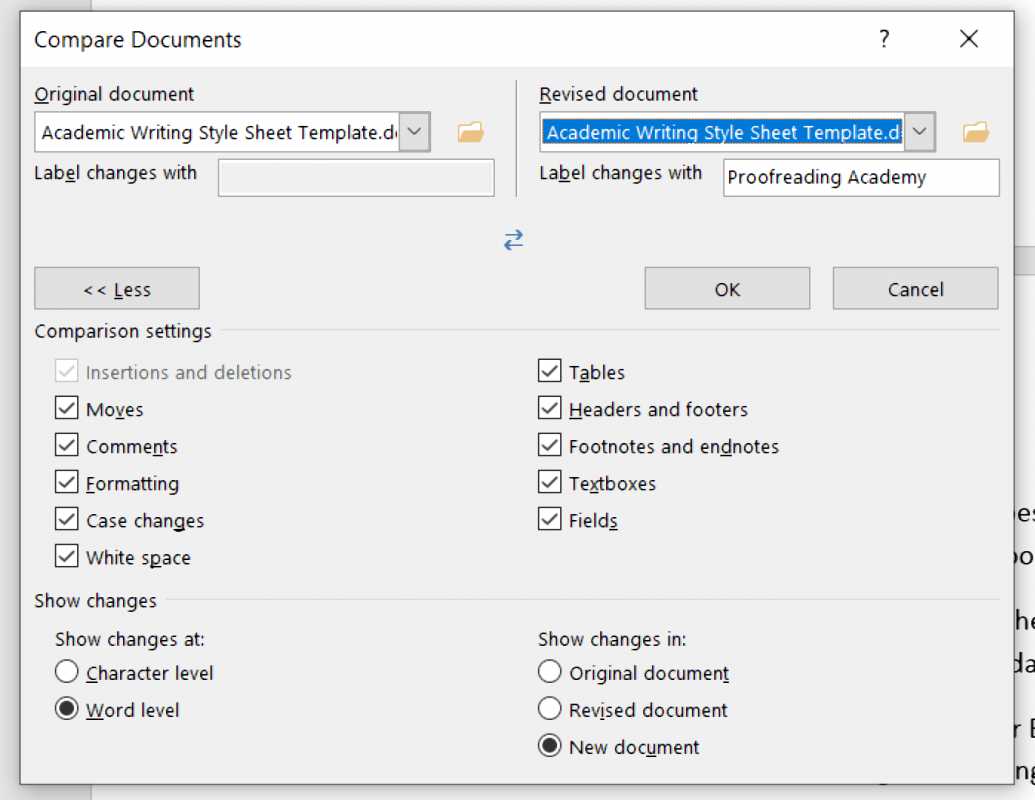Uncheck the Tables checkbox
The image size is (1035, 800).
550,372
